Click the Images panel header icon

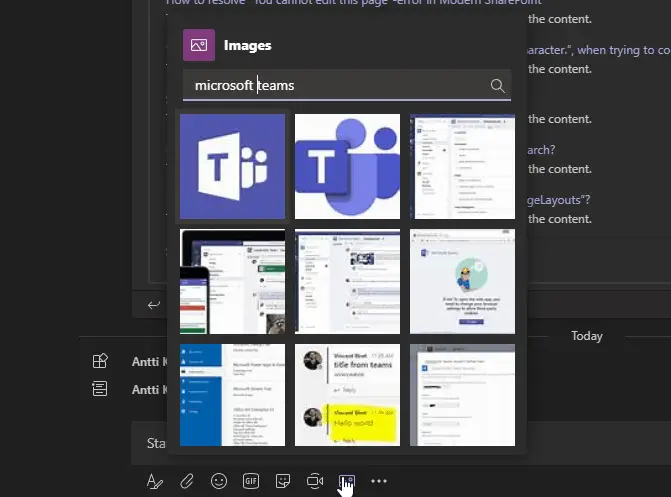(x=199, y=45)
